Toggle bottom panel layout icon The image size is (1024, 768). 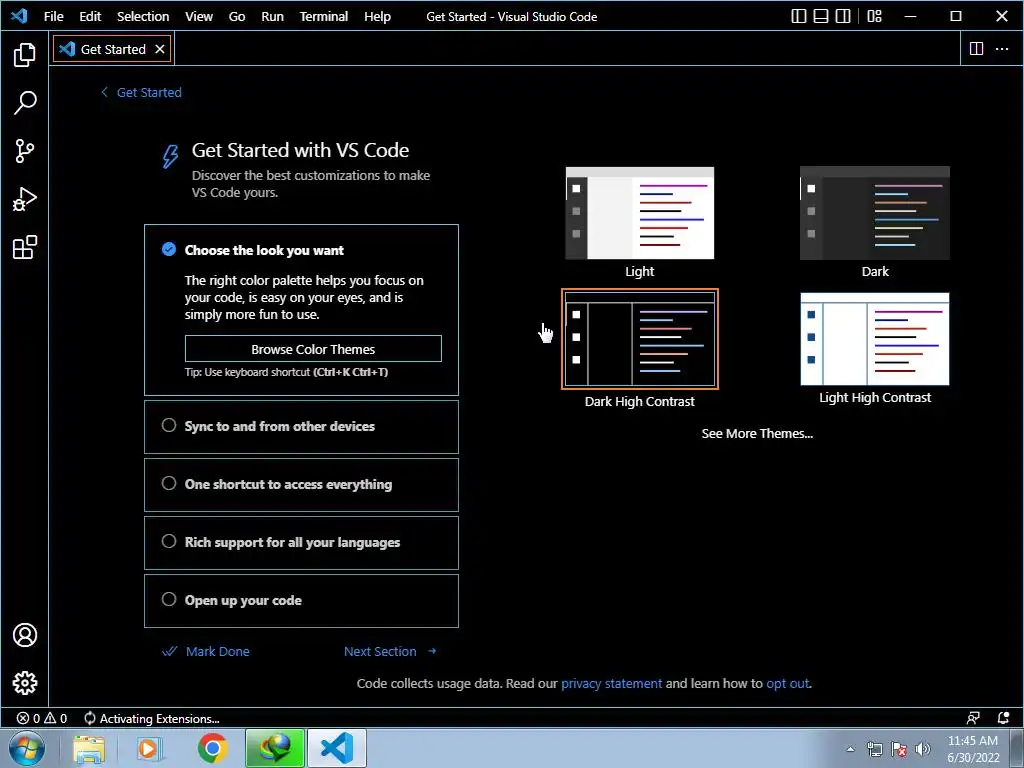821,16
